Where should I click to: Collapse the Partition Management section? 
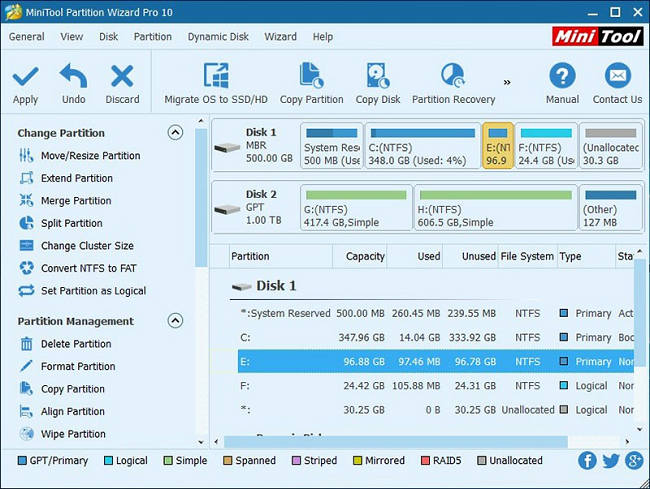[175, 321]
